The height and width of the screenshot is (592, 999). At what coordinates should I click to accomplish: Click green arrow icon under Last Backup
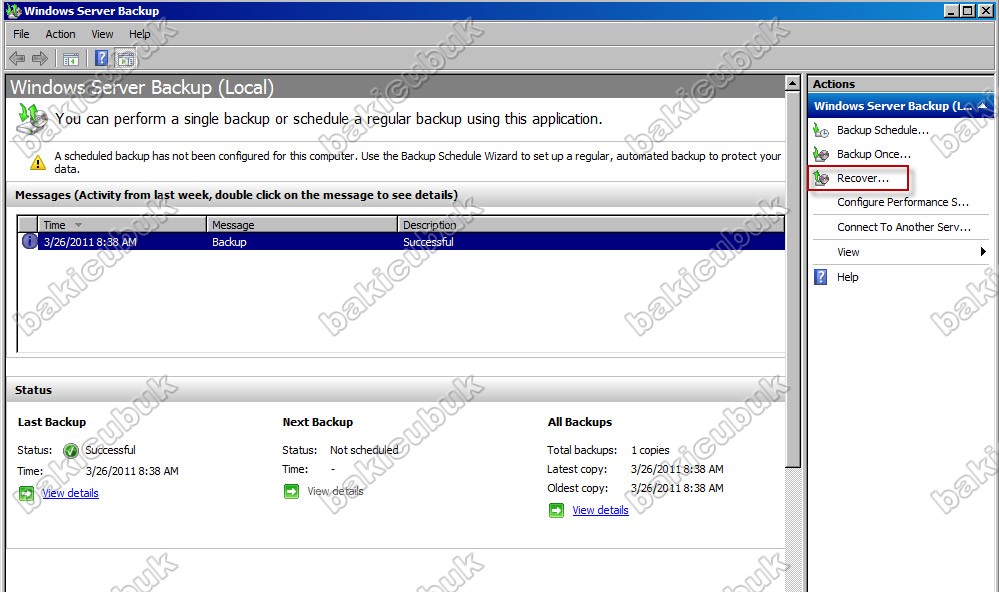point(26,493)
